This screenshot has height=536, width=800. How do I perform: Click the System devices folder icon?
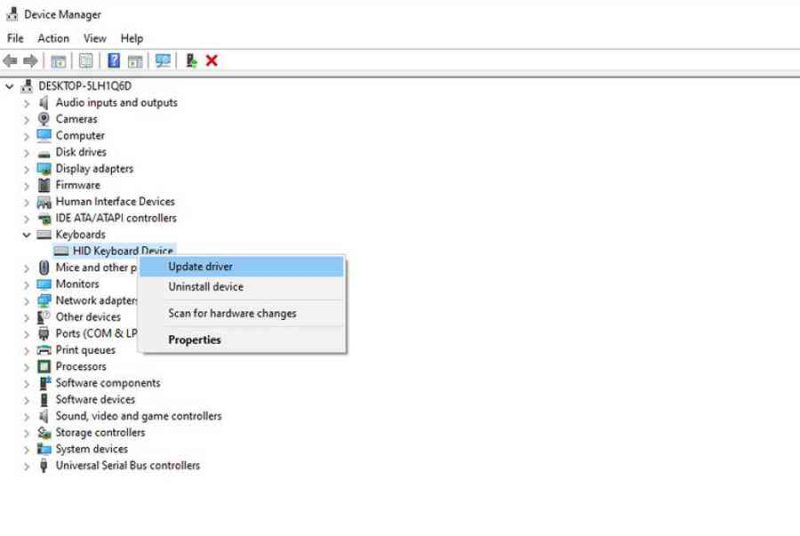pyautogui.click(x=44, y=449)
